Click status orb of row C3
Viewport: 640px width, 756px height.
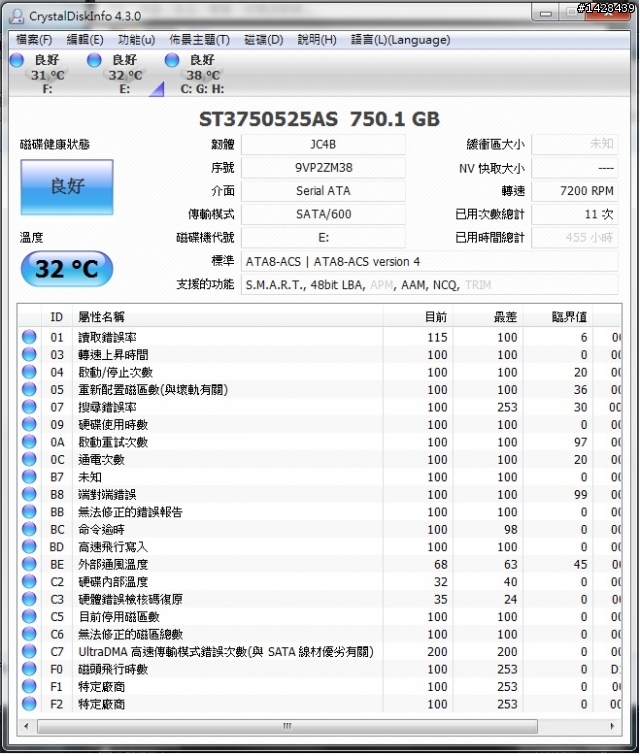(x=29, y=599)
